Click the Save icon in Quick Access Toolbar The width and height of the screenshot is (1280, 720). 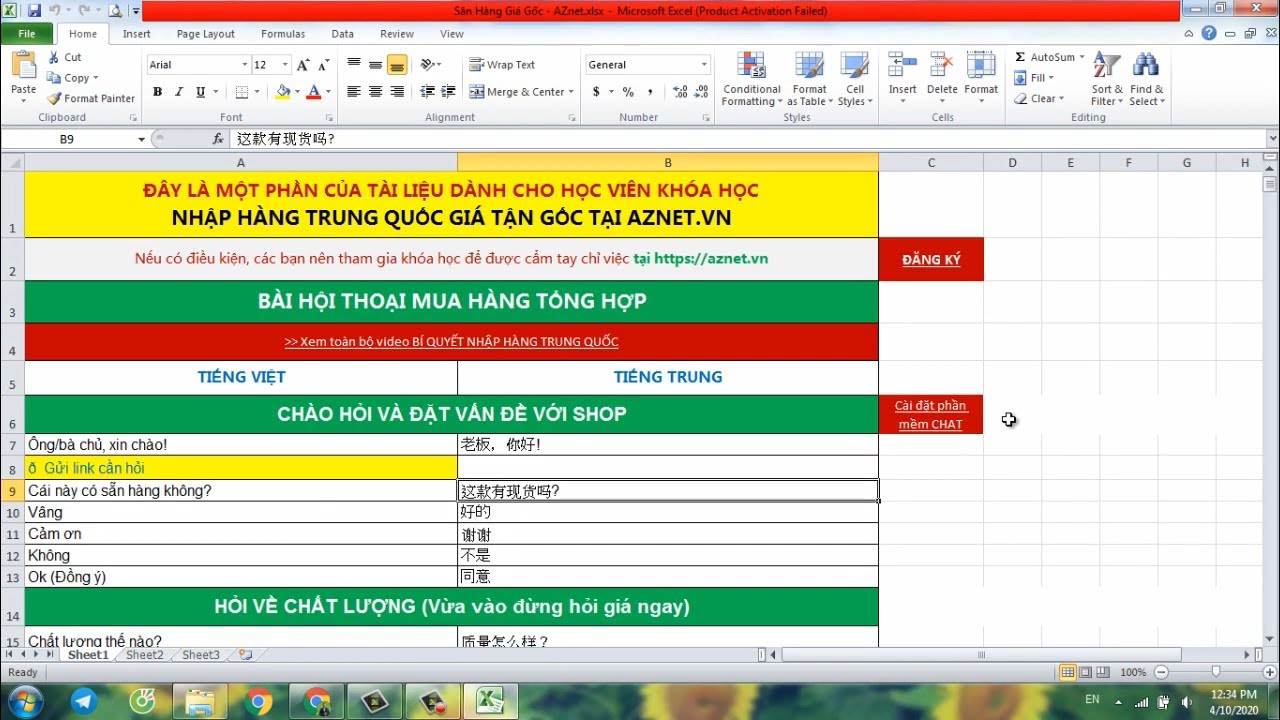tap(36, 11)
